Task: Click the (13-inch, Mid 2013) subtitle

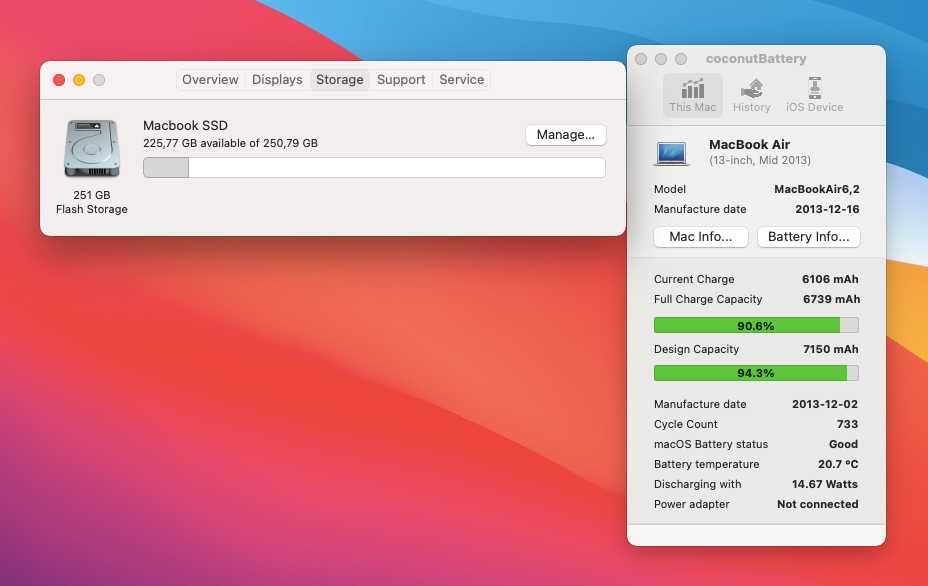Action: tap(760, 160)
